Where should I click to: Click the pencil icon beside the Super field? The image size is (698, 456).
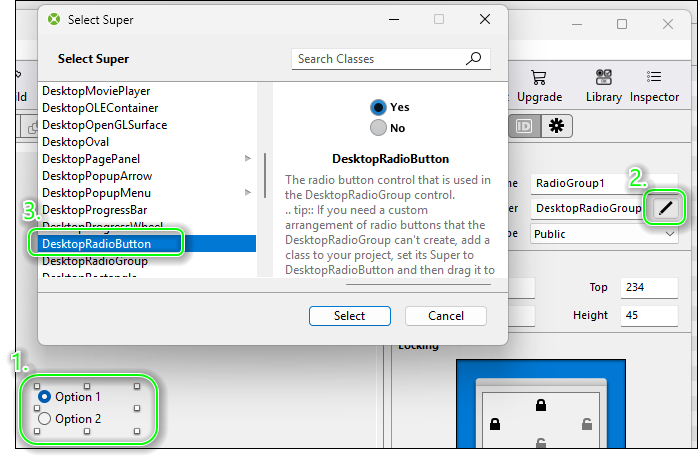[665, 208]
